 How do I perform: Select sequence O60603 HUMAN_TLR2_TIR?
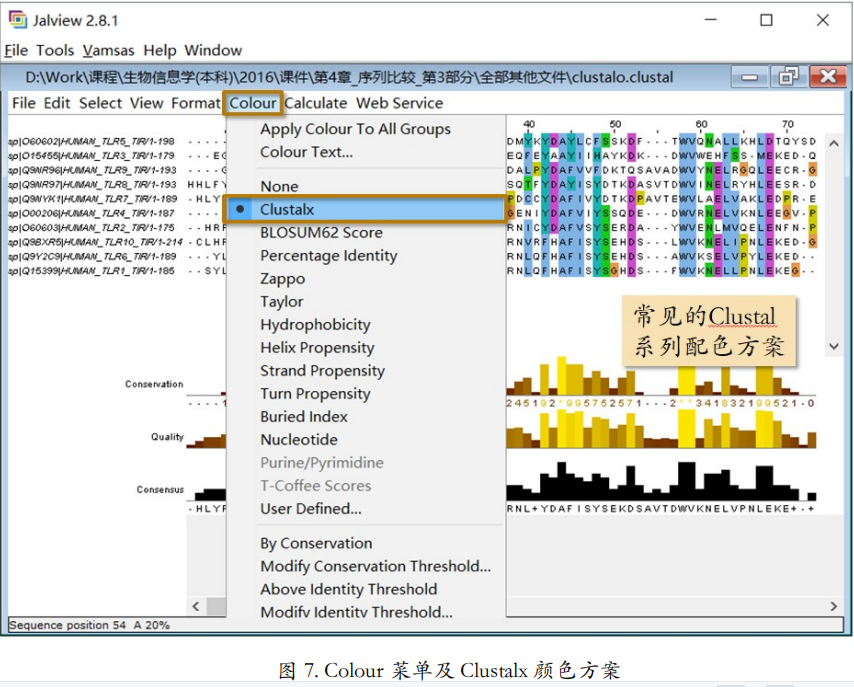[x=92, y=228]
